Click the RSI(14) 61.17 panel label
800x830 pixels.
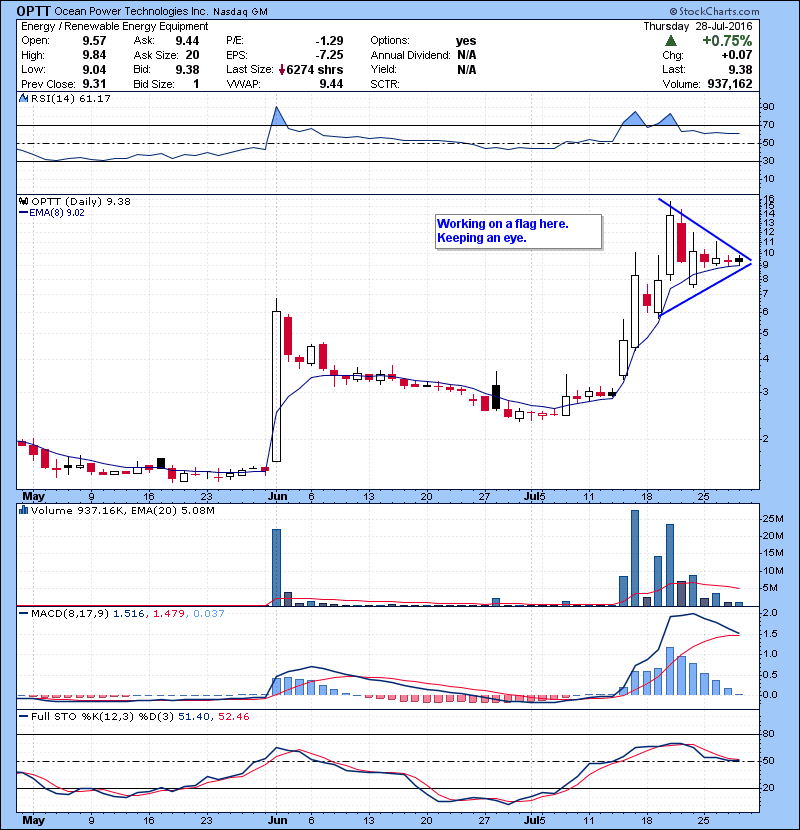pos(70,98)
